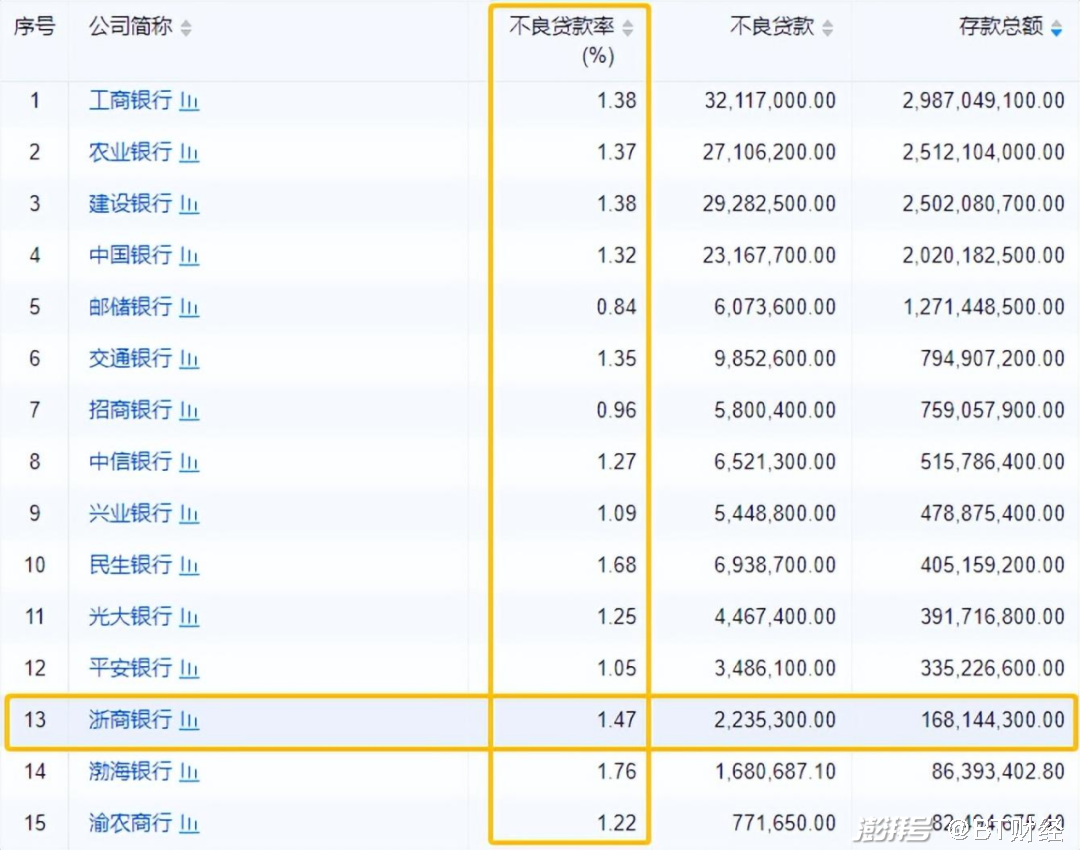Open chart icon next to 农业银行

(x=189, y=153)
